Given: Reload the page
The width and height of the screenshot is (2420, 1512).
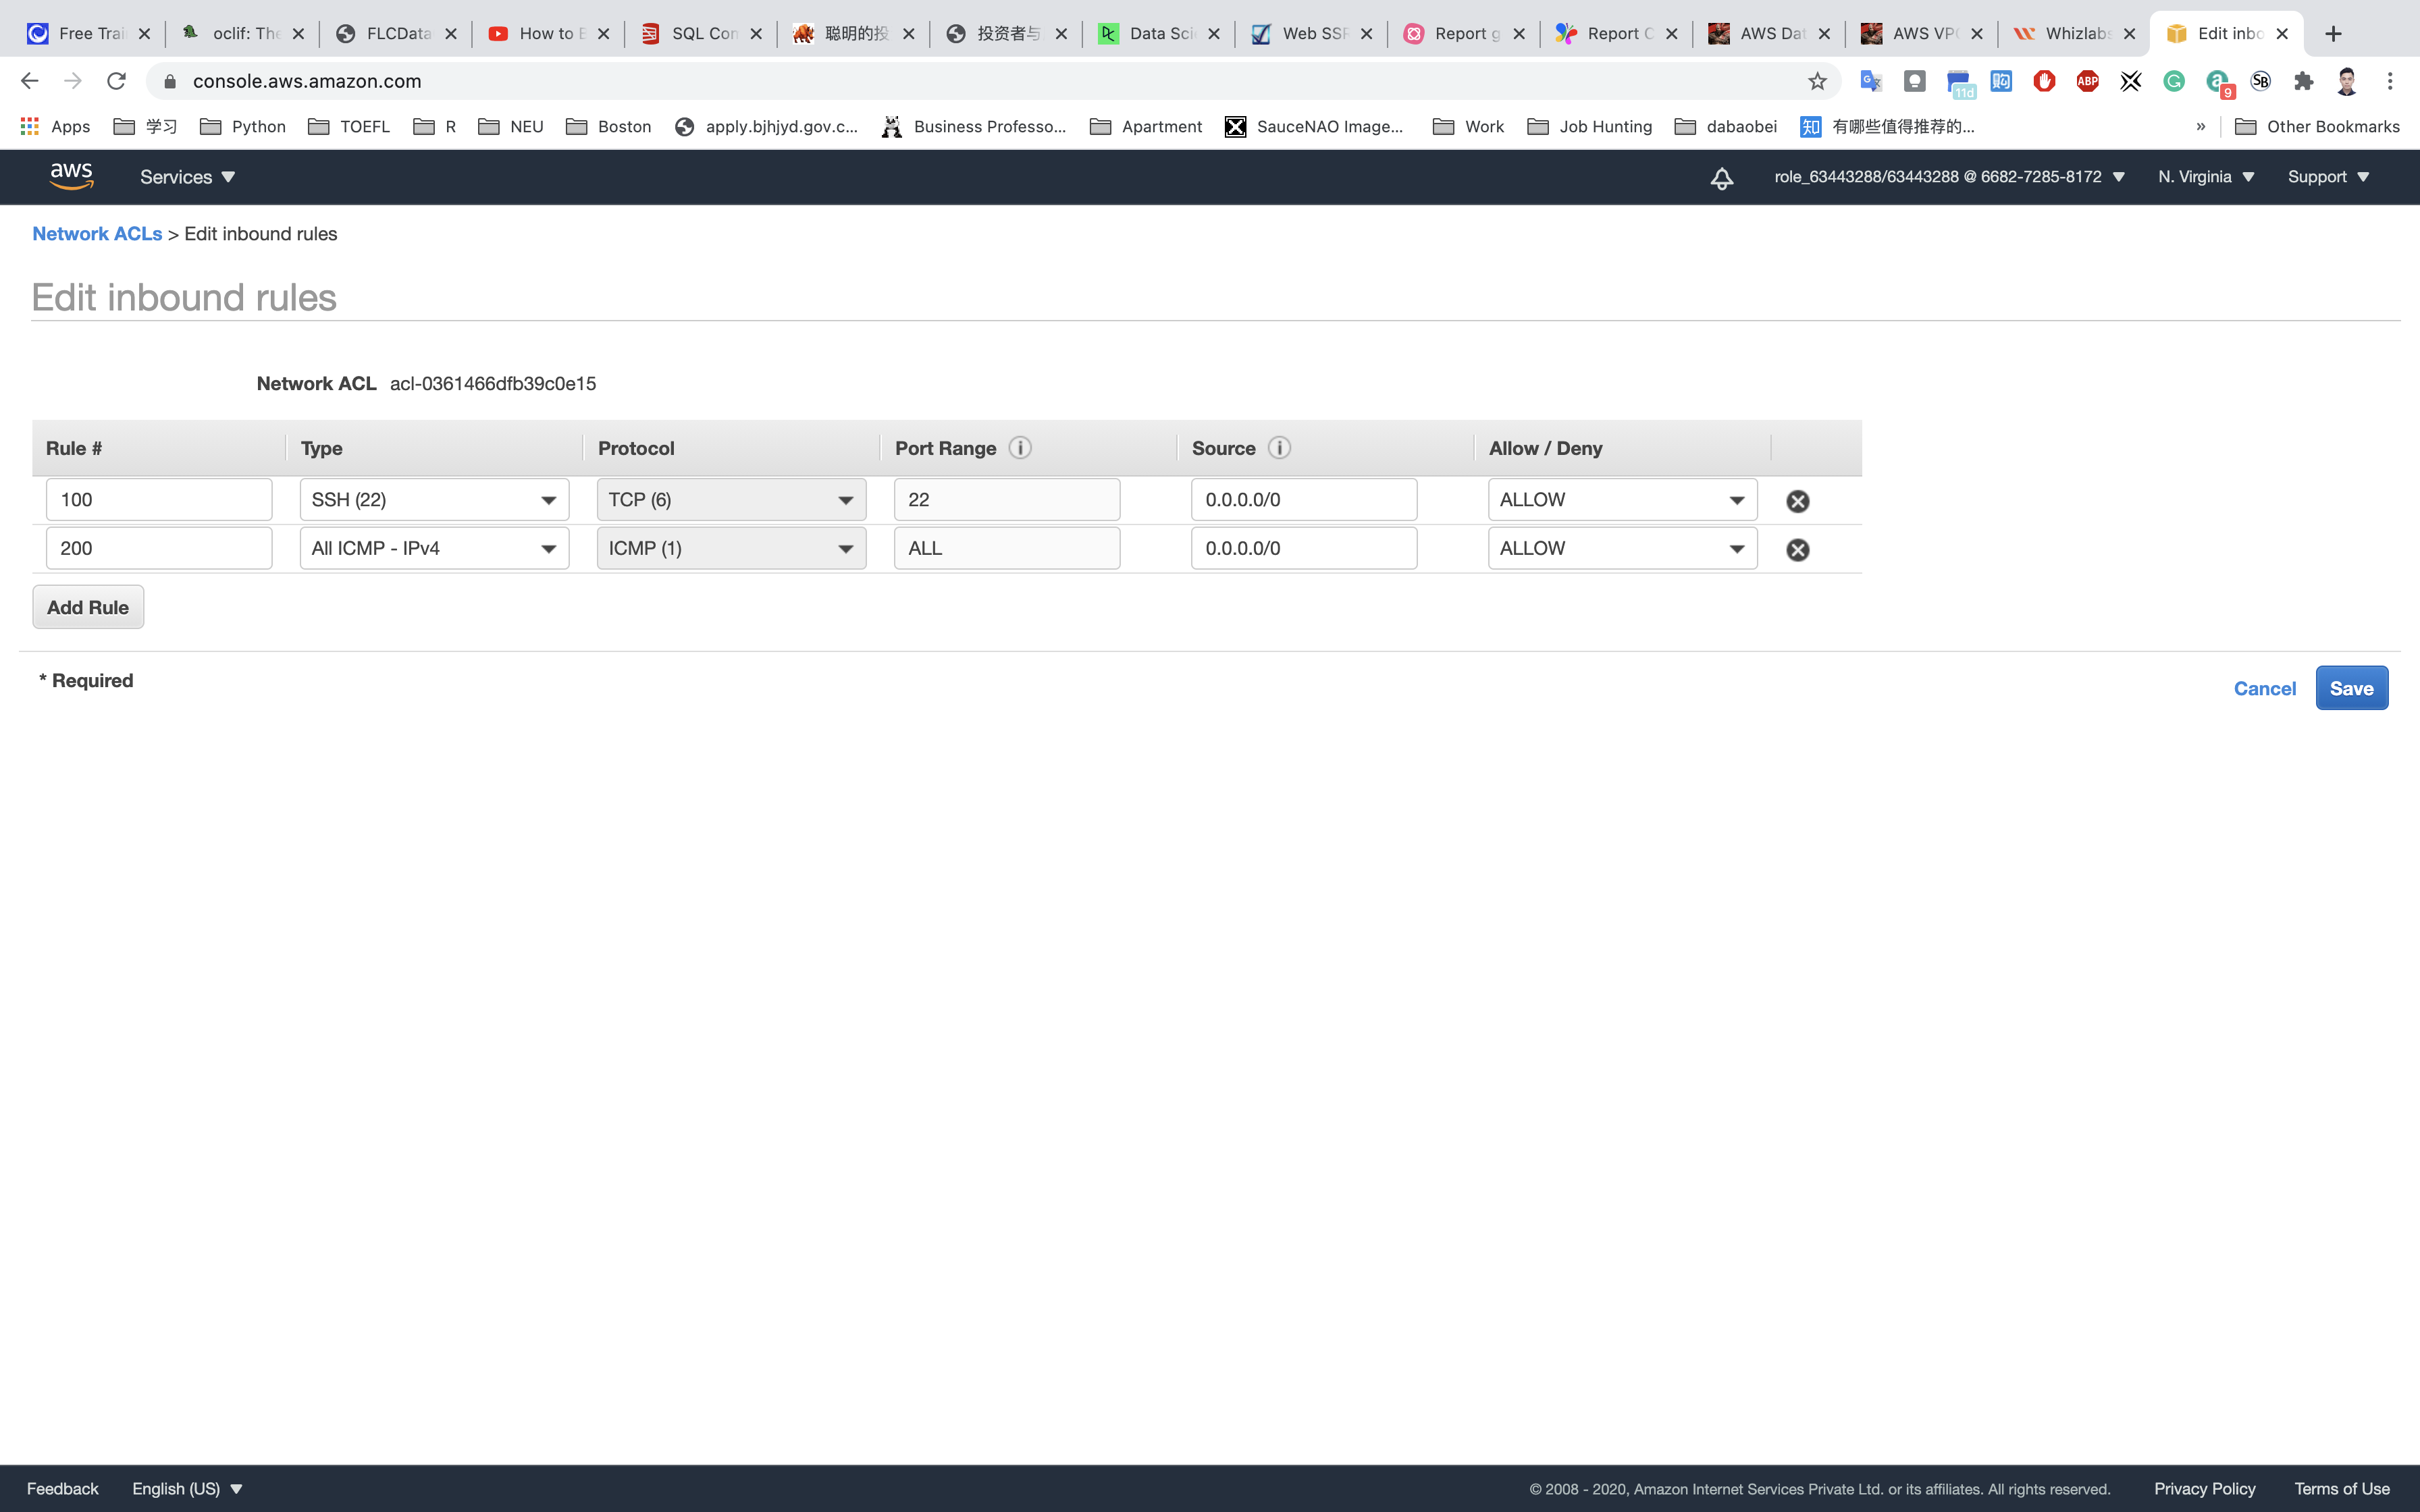Looking at the screenshot, I should point(116,81).
